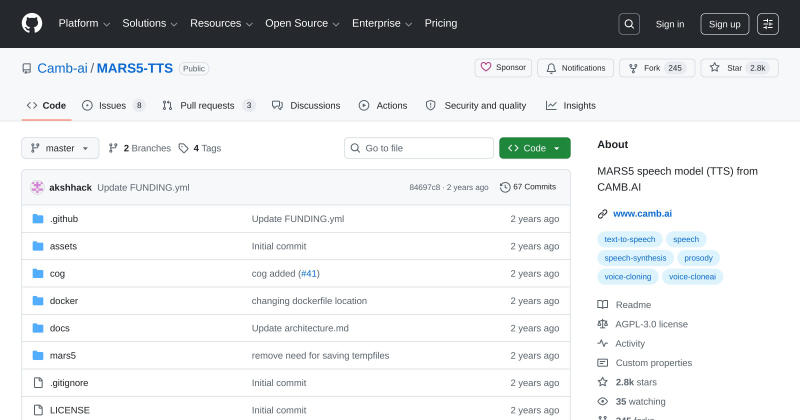Open the Camb-ai owner link
The image size is (800, 420).
point(62,68)
